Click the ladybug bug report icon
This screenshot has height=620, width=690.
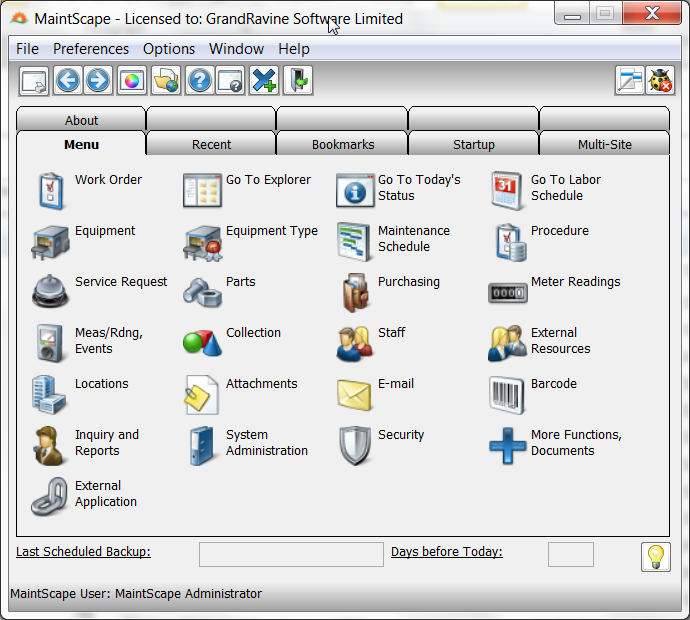coord(660,81)
